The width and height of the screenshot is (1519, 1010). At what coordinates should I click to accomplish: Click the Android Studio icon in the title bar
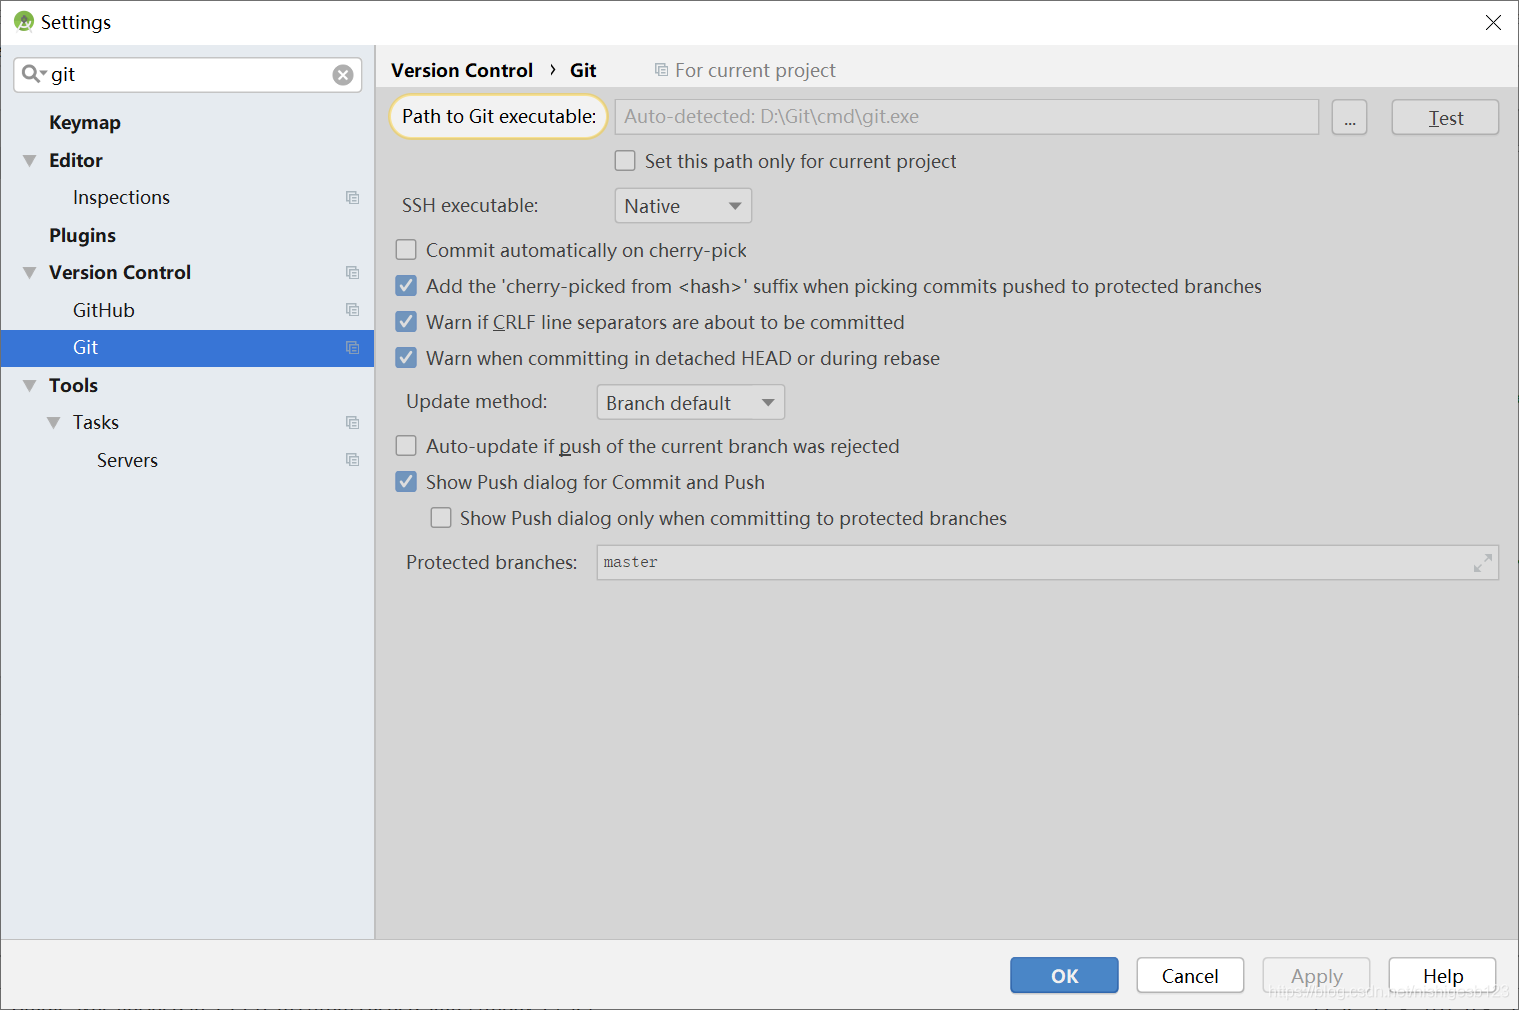[x=24, y=21]
